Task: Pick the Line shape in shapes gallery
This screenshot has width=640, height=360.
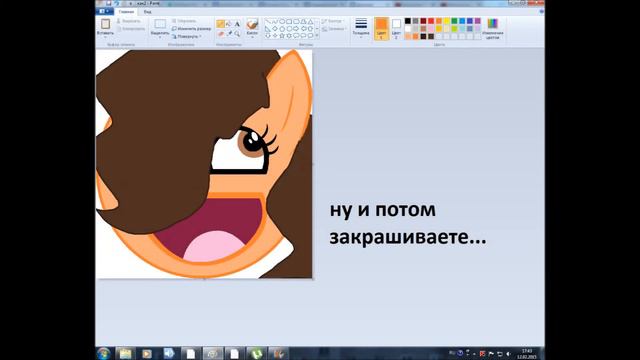Action: tap(267, 22)
